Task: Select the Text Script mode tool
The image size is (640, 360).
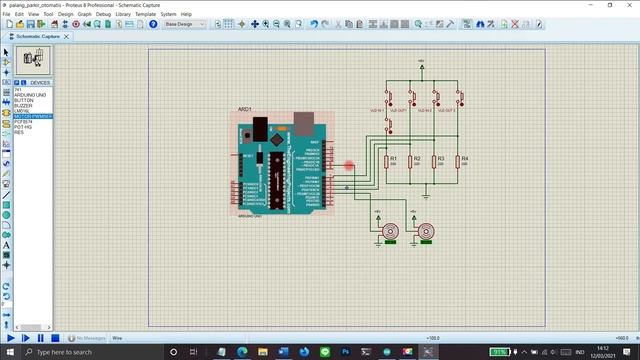Action: point(6,93)
